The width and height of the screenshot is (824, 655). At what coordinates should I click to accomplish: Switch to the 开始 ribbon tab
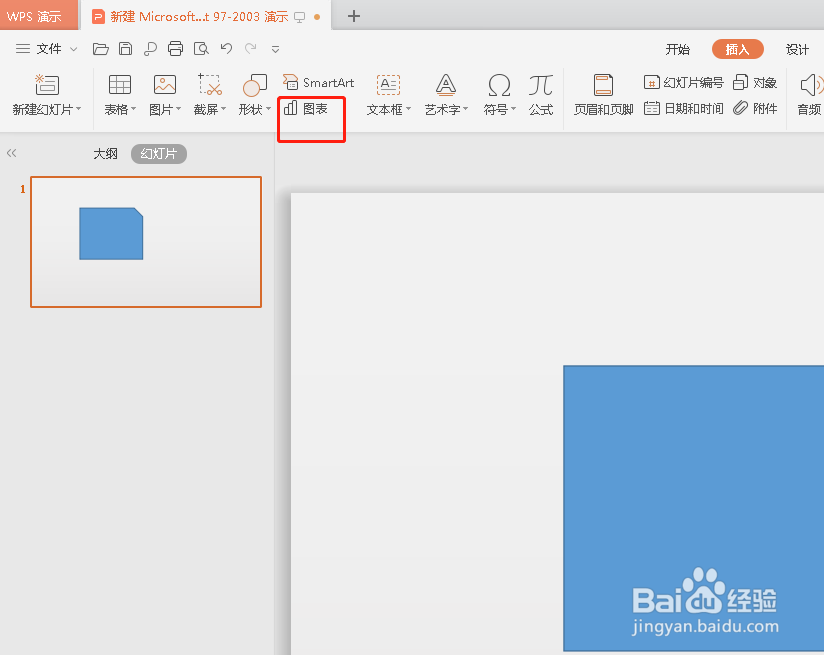tap(677, 49)
